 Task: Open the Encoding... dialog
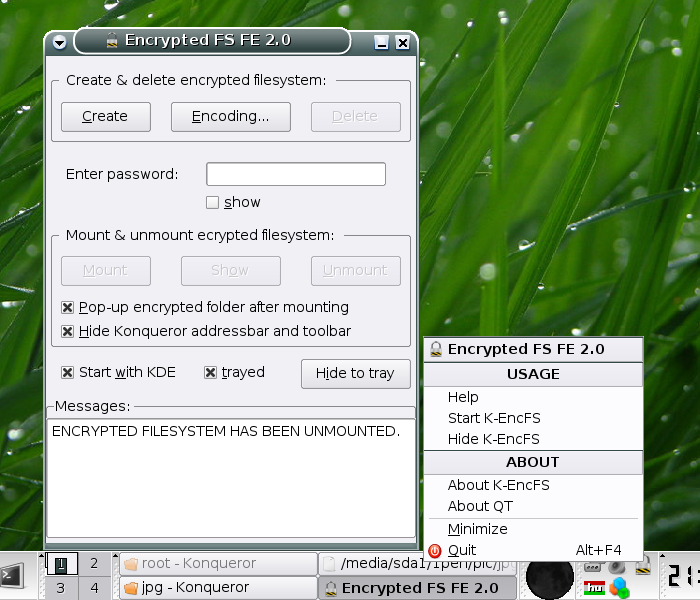coord(231,117)
